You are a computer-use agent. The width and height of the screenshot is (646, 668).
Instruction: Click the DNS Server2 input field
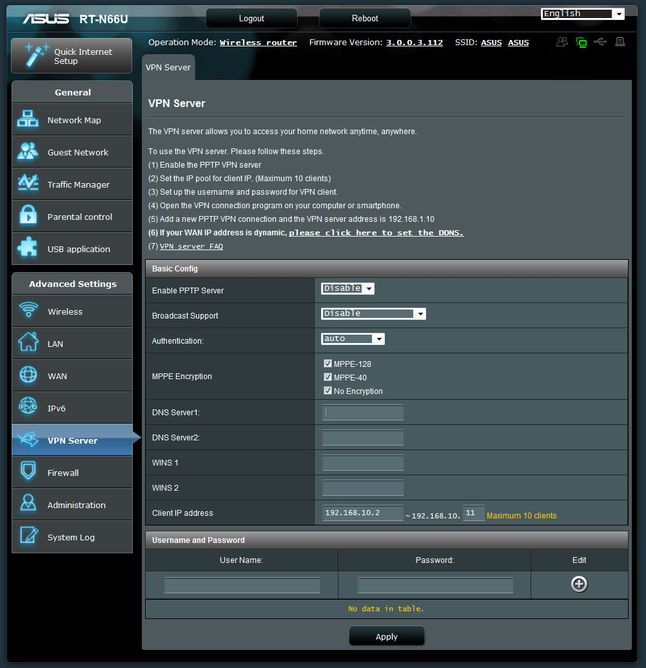[363, 438]
